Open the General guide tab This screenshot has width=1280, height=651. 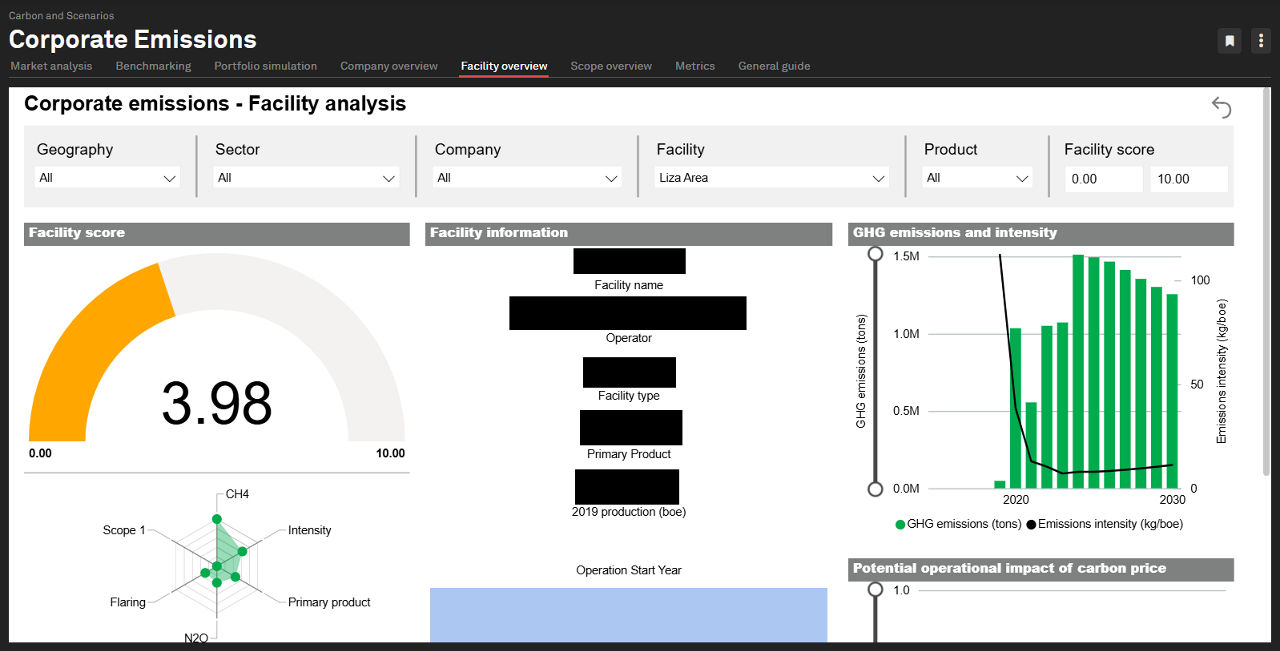click(774, 66)
